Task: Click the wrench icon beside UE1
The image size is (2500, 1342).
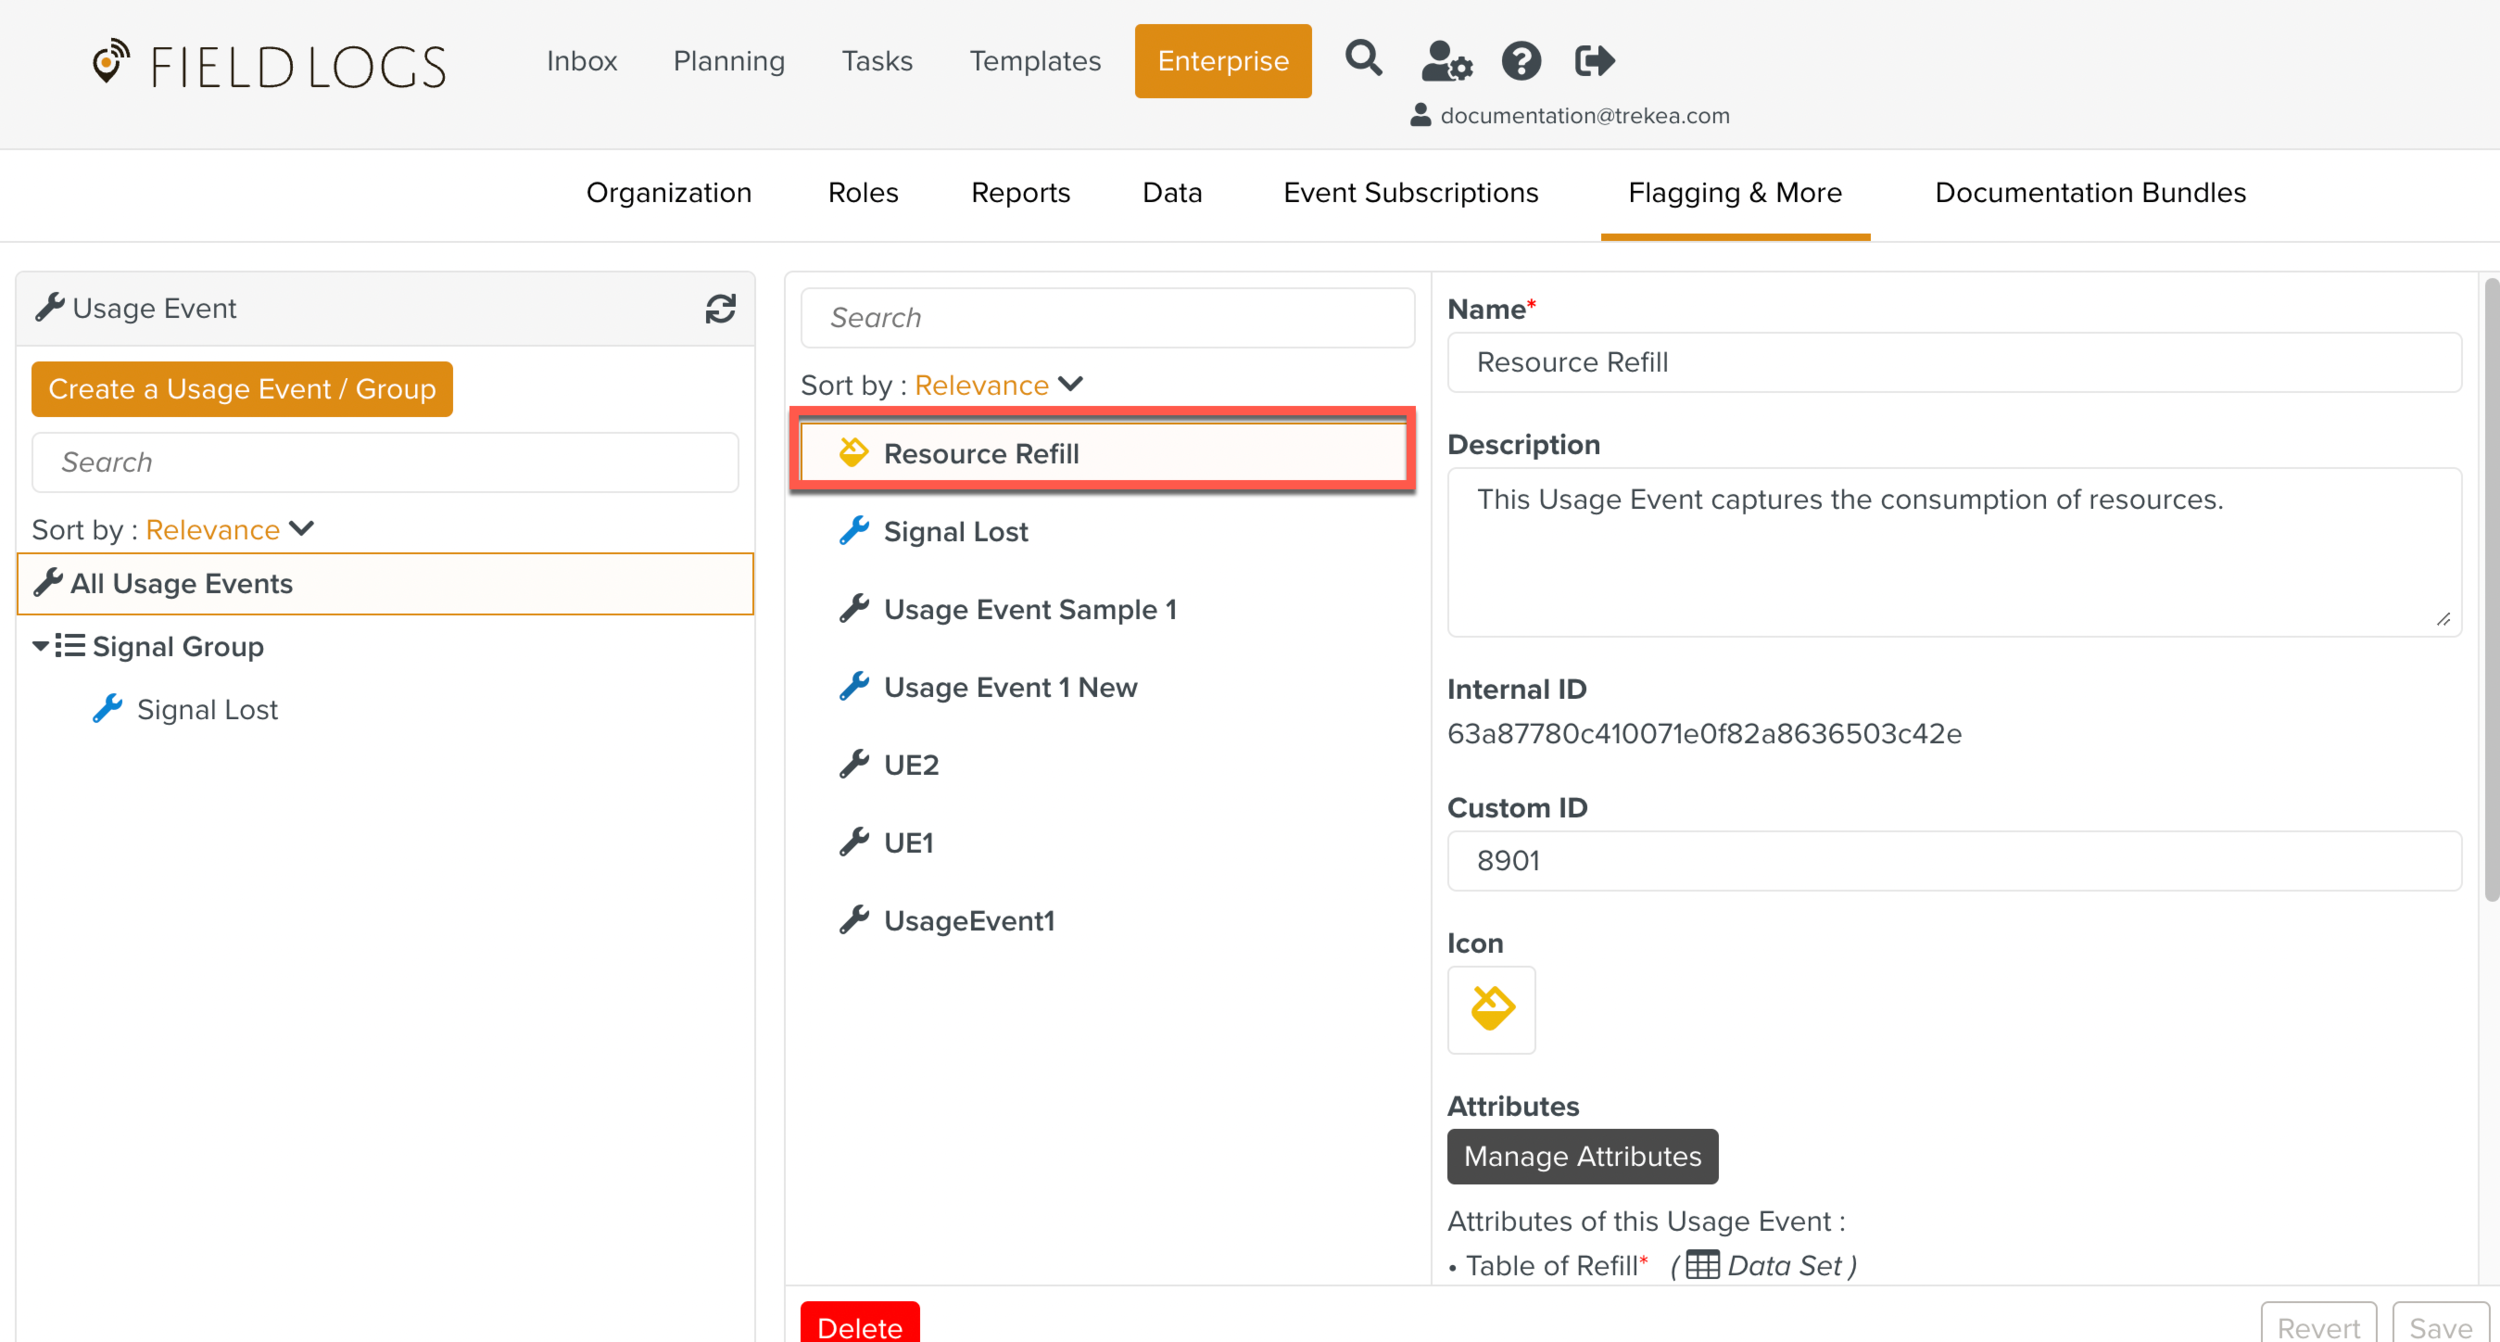Action: (853, 842)
